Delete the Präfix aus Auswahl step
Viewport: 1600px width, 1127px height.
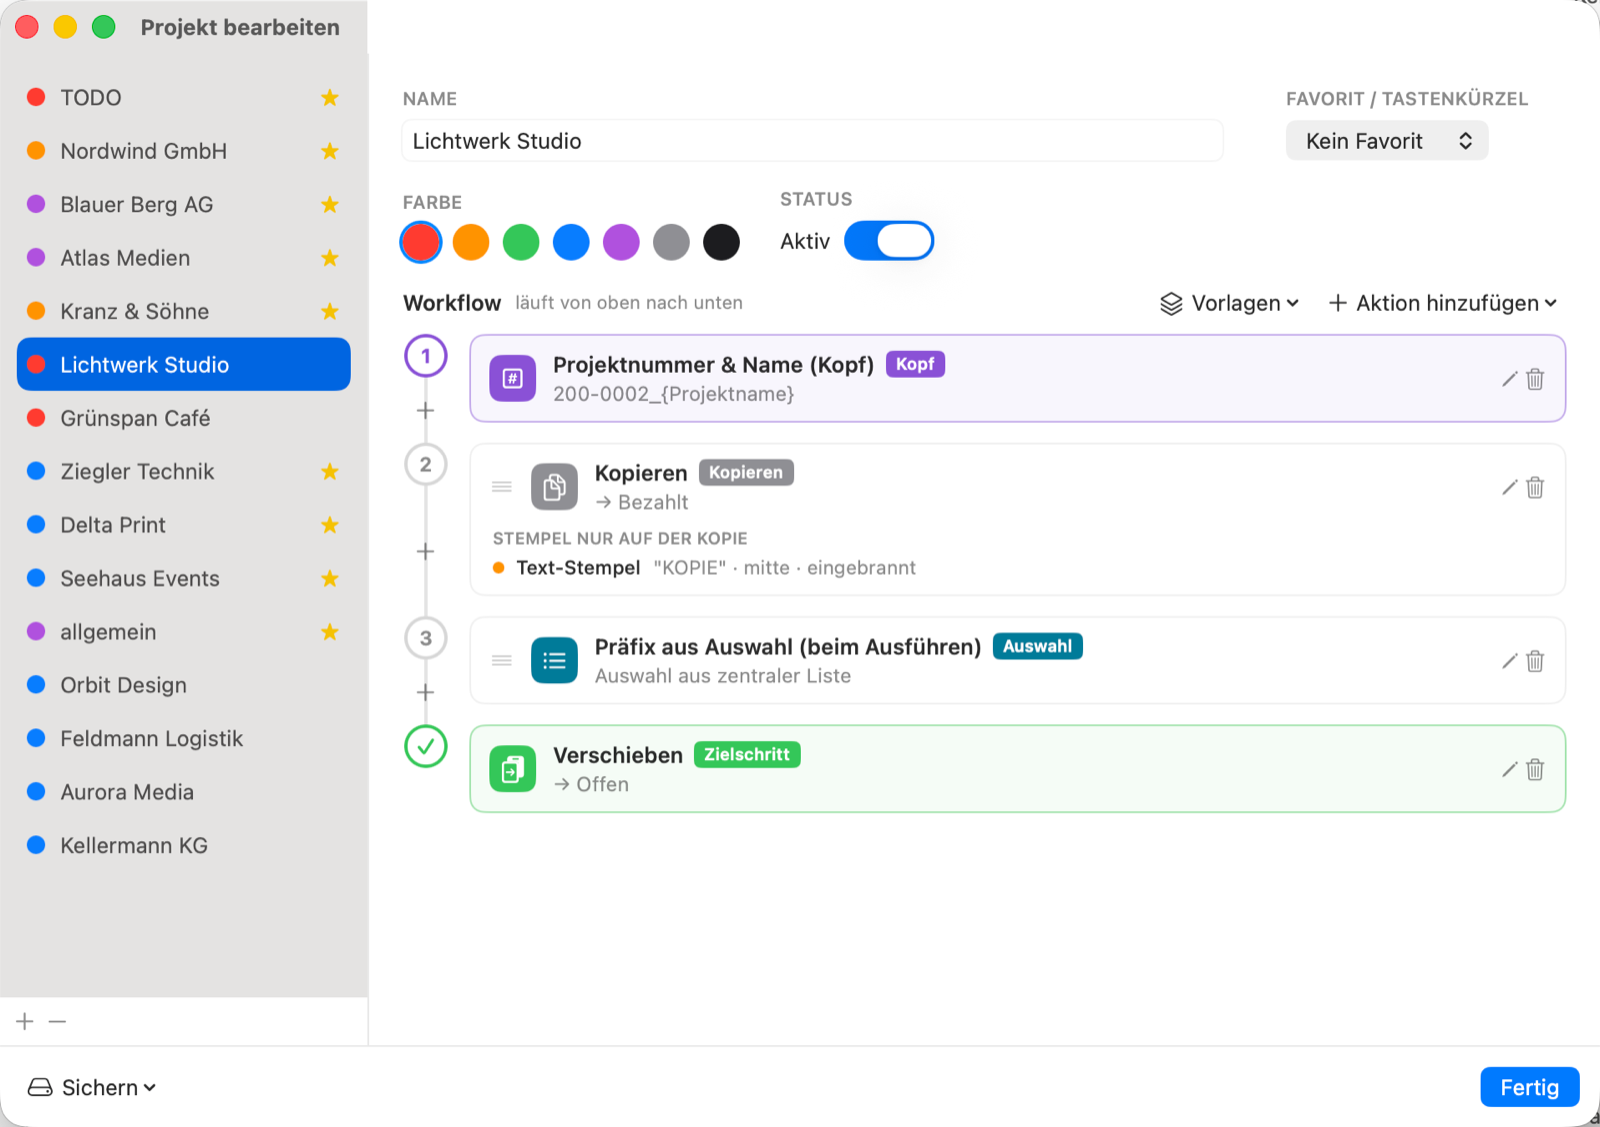[1535, 661]
